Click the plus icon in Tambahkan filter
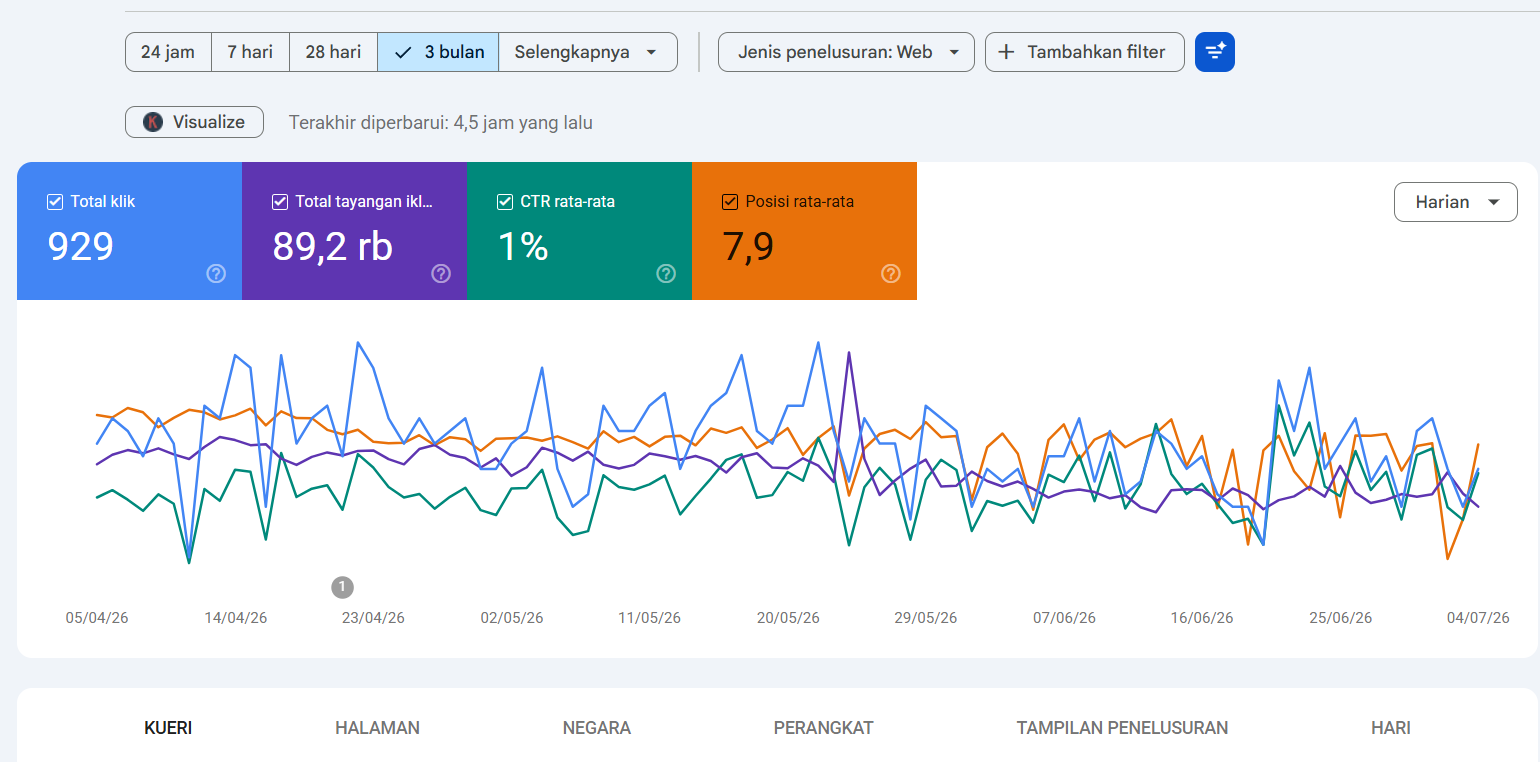1540x762 pixels. coord(1006,52)
